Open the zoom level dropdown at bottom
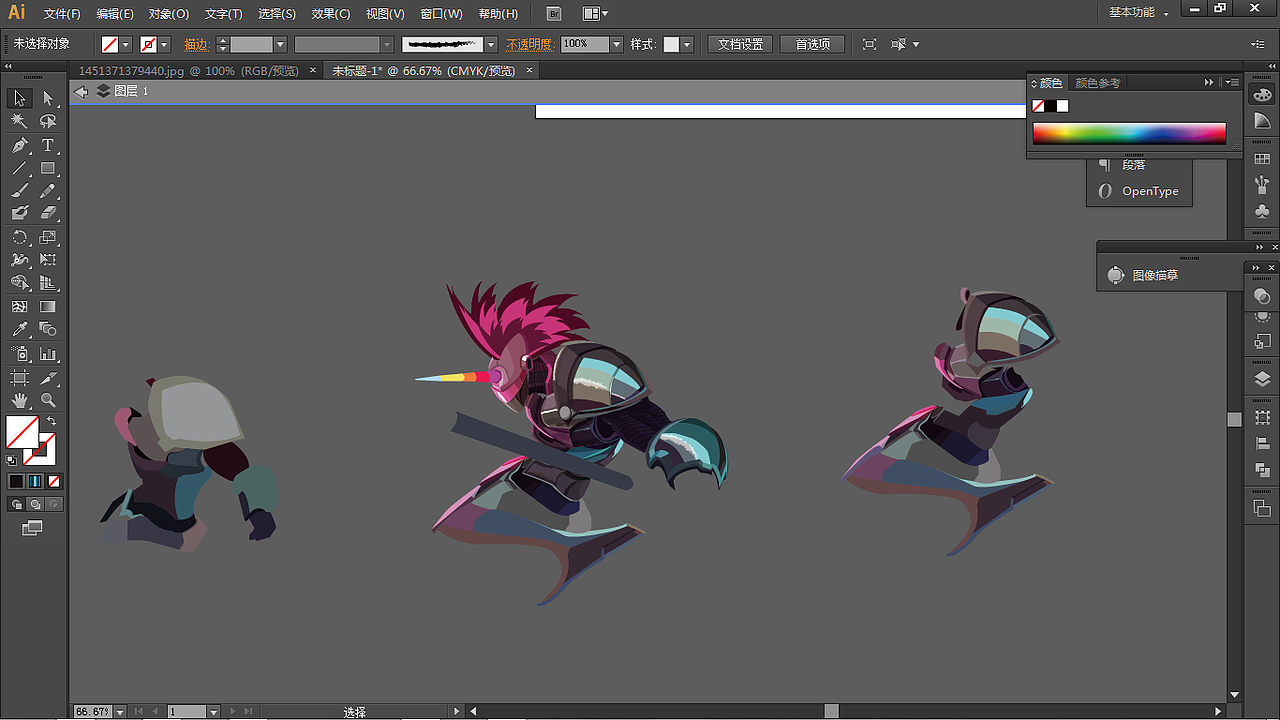Viewport: 1280px width, 720px height. 120,712
